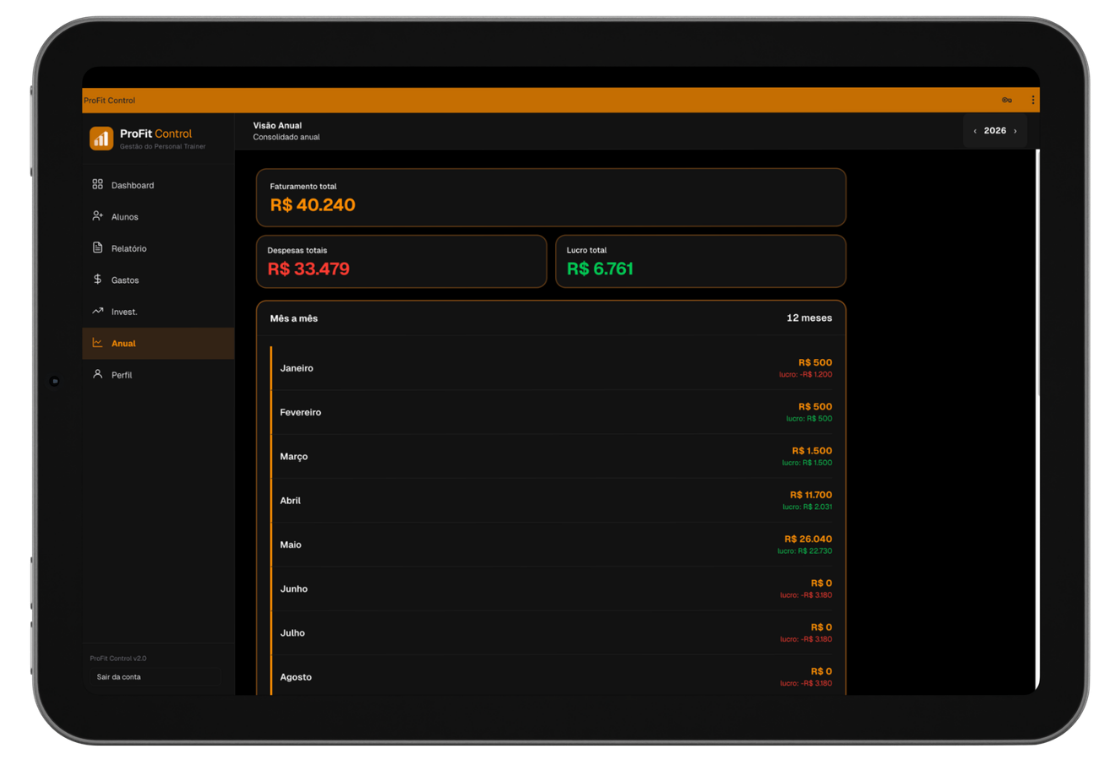Select the Maio row
1120x760 pixels.
click(551, 545)
